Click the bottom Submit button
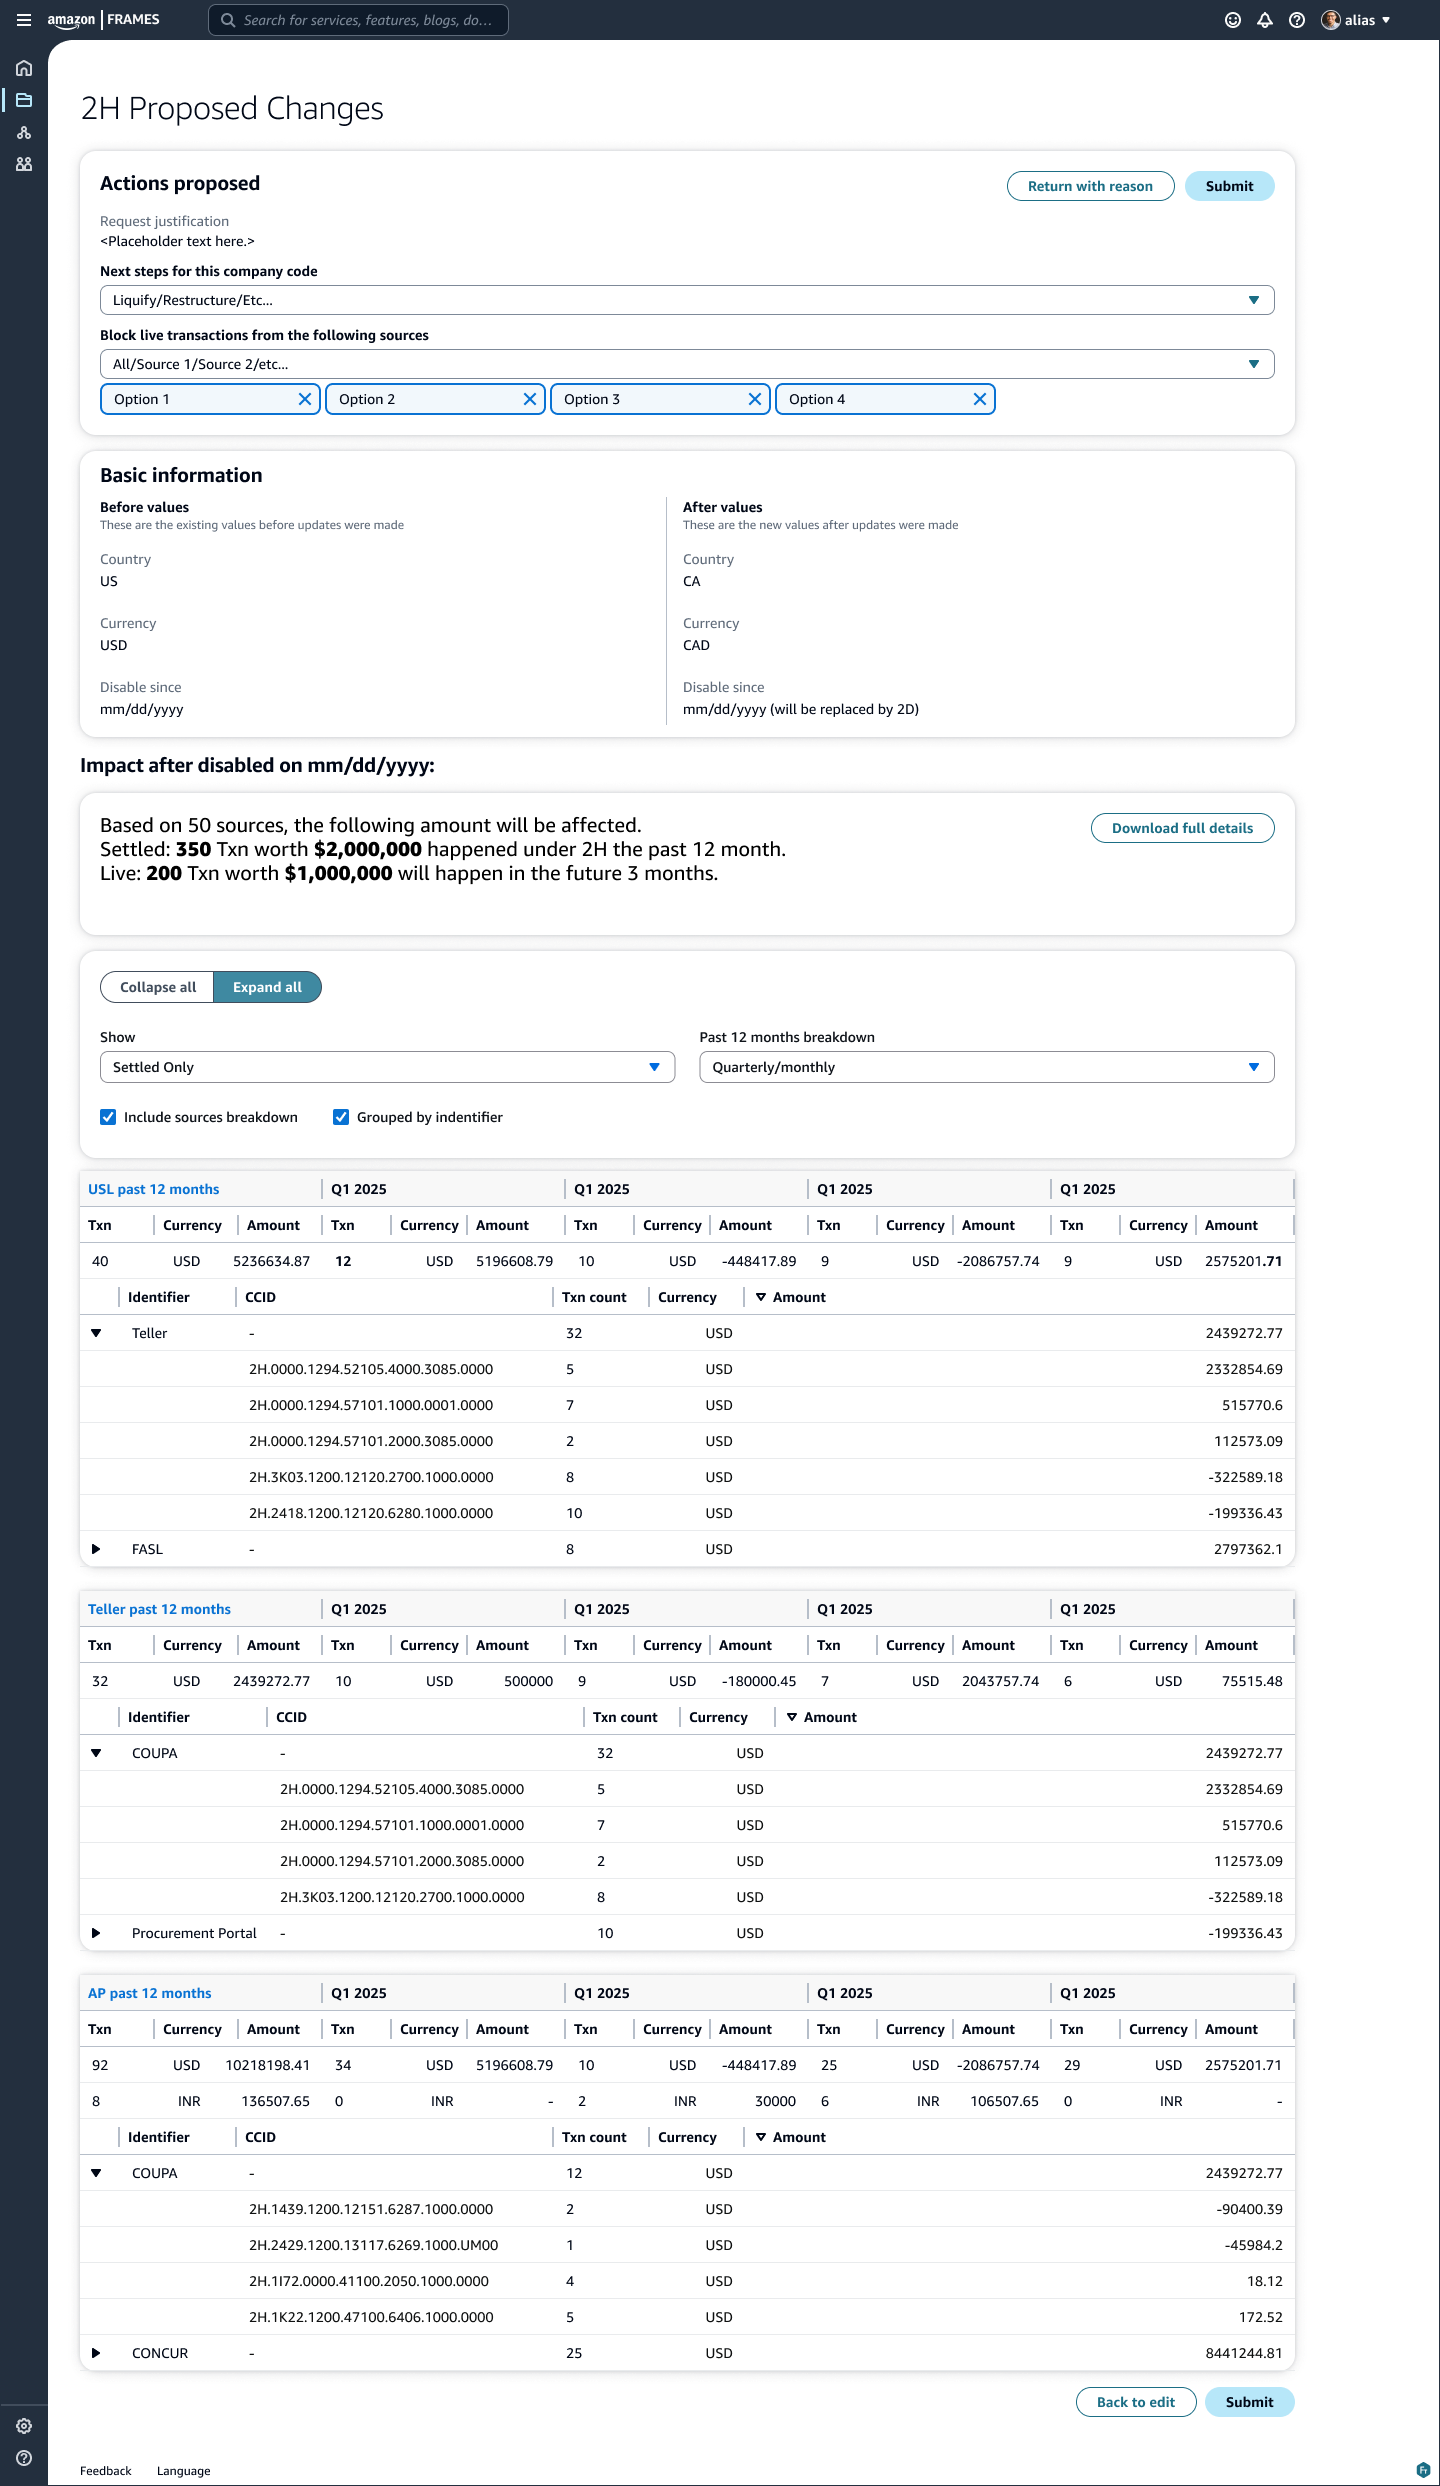 coord(1249,2402)
